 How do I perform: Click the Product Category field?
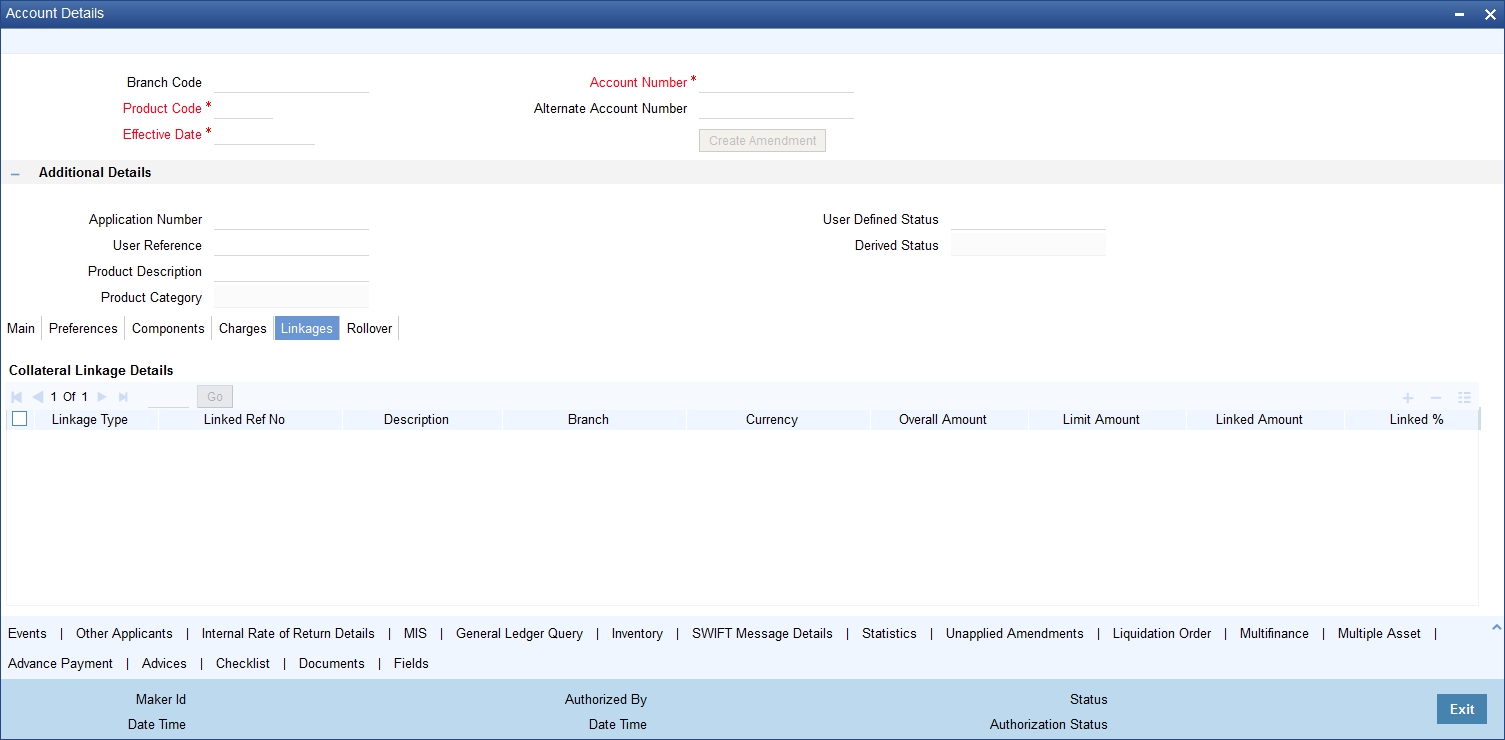[291, 298]
